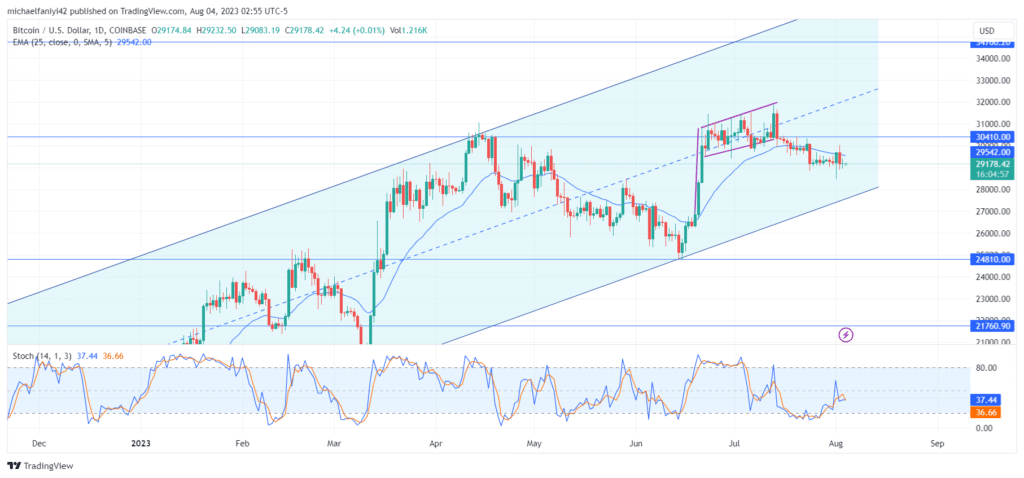Screen dimensions: 1024x478
Task: Click the TradingView logo at the bottom left
Action: [x=40, y=466]
